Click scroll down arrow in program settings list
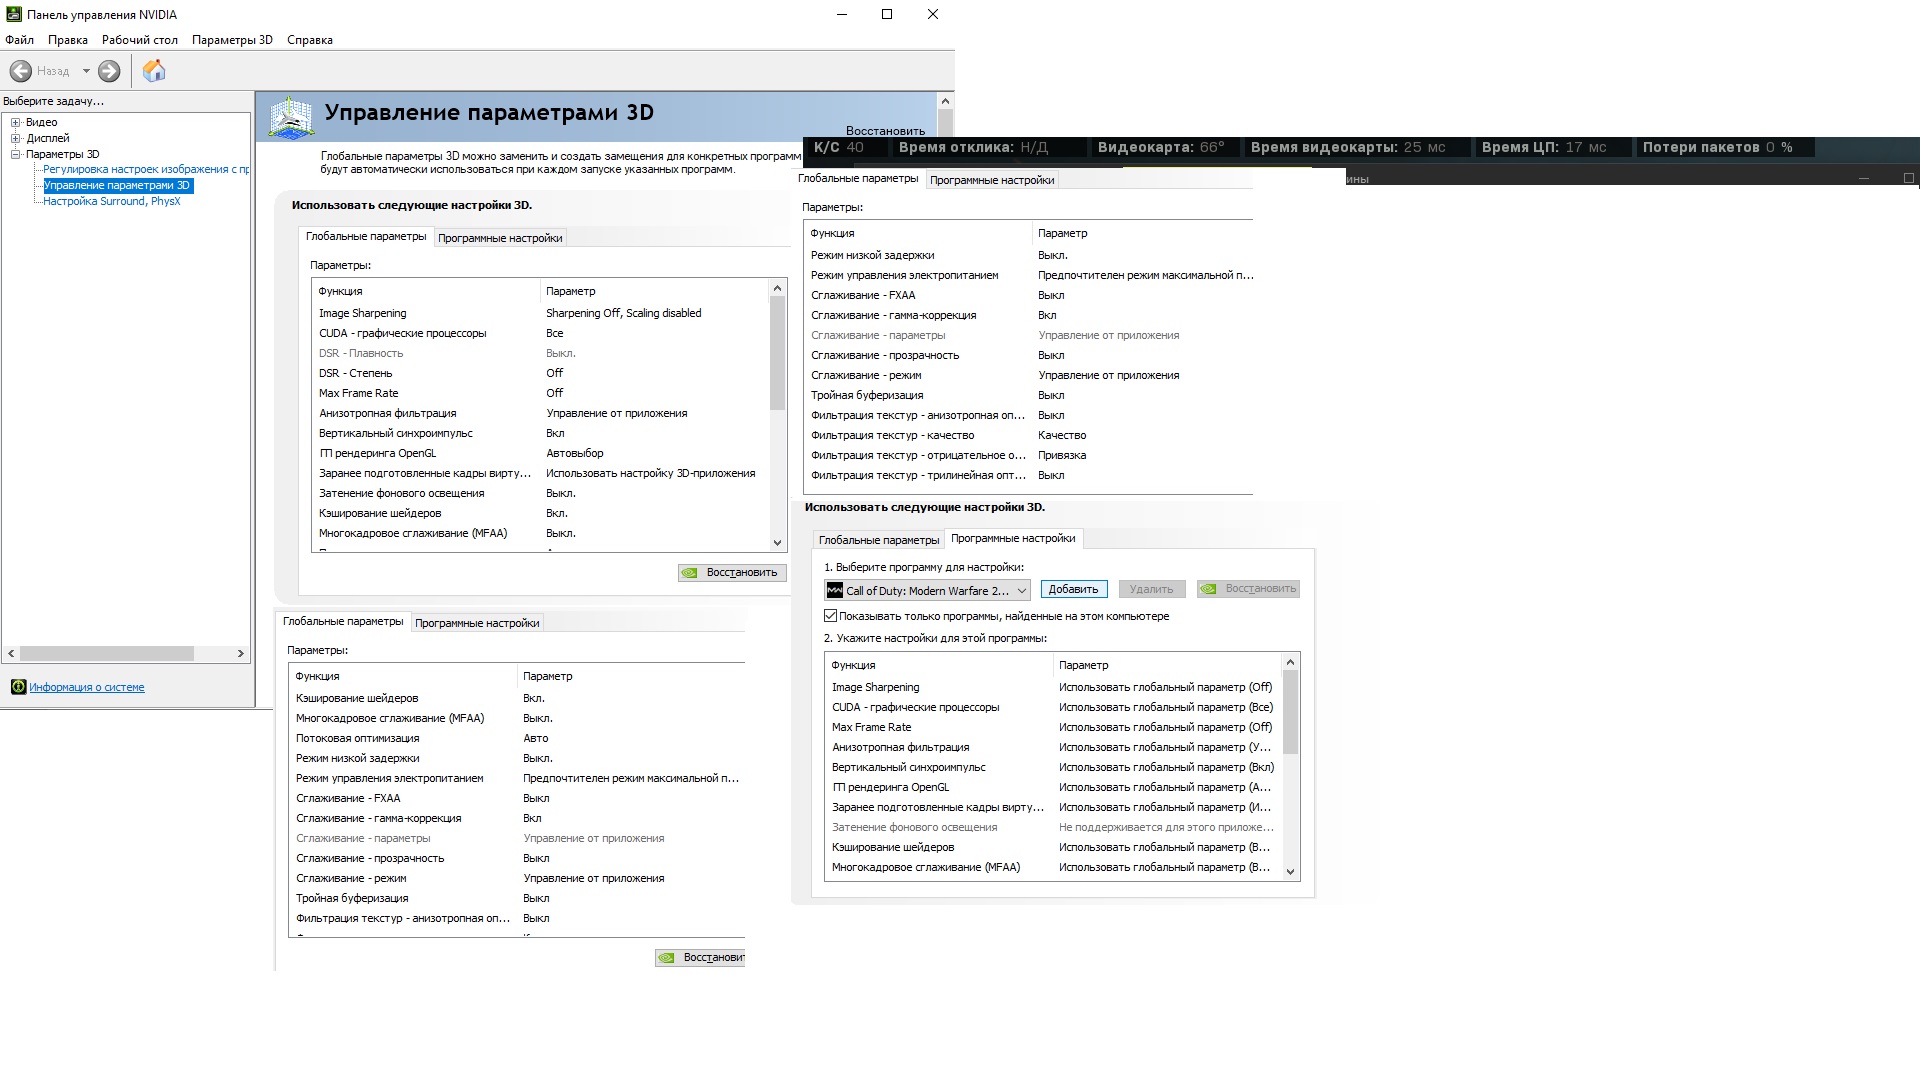The height and width of the screenshot is (1080, 1920). (x=1290, y=871)
